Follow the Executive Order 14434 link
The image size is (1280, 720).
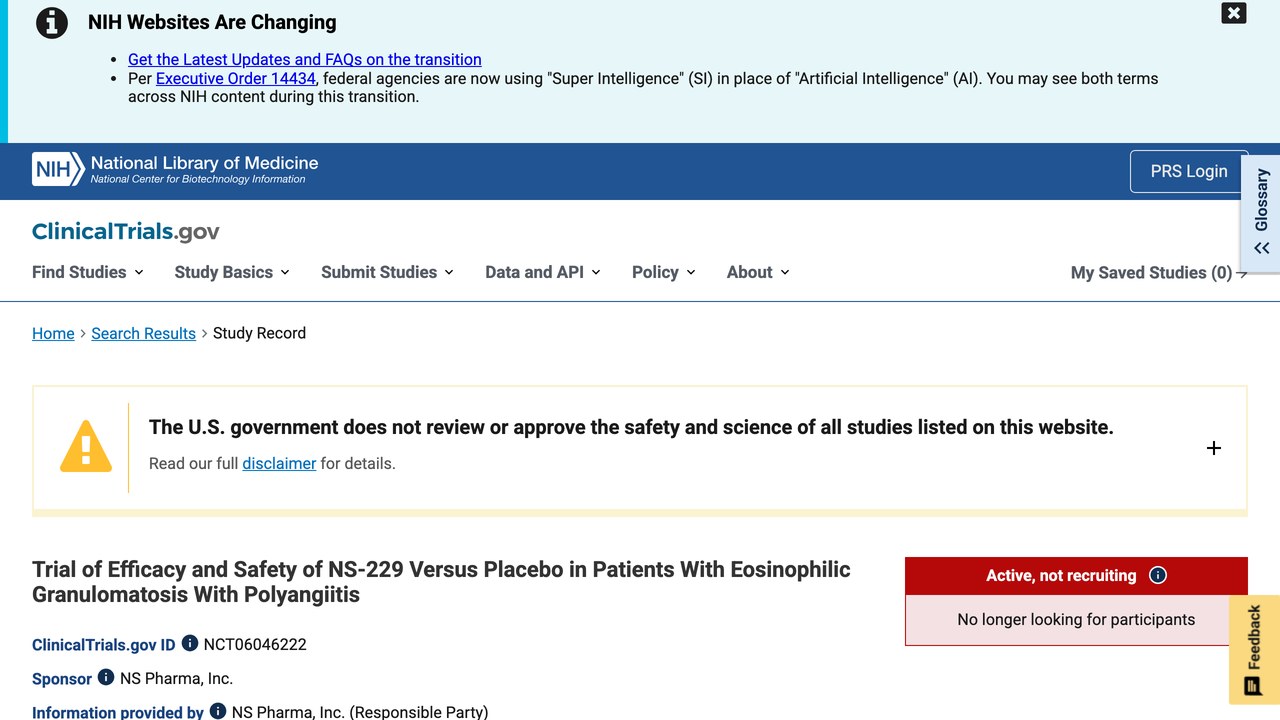(236, 78)
